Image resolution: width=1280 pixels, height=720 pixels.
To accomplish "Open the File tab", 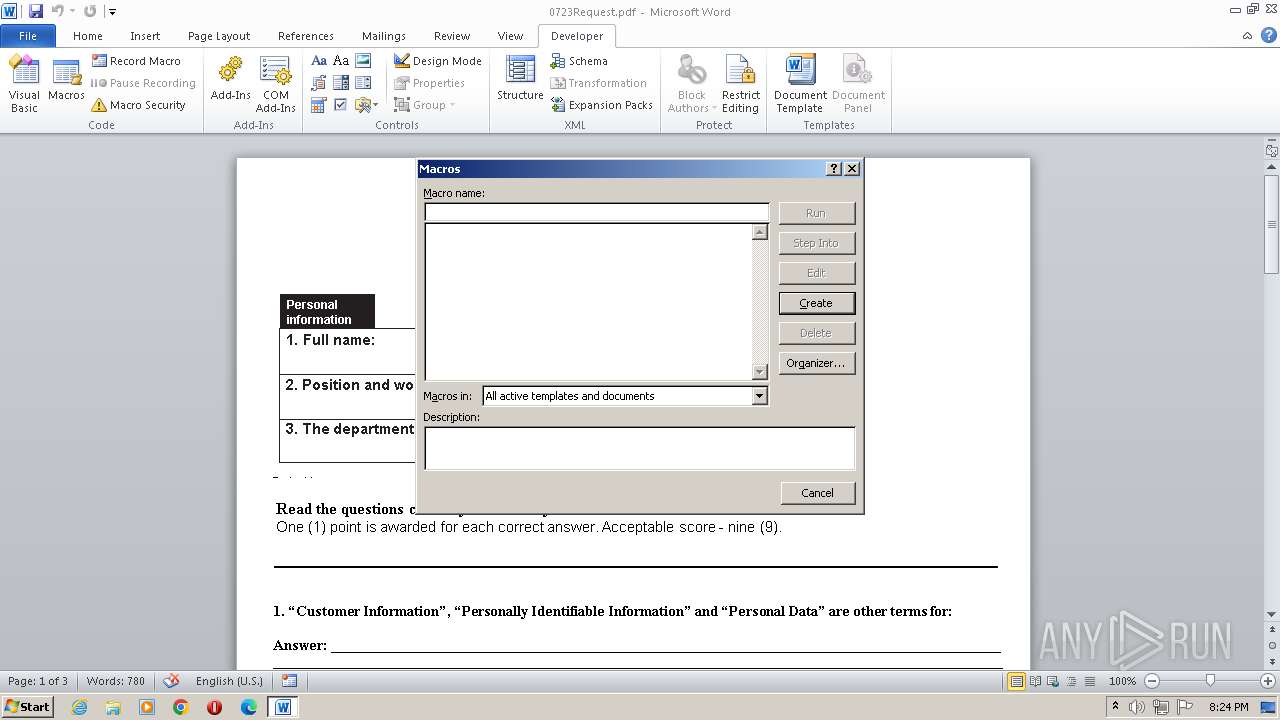I will [x=28, y=36].
